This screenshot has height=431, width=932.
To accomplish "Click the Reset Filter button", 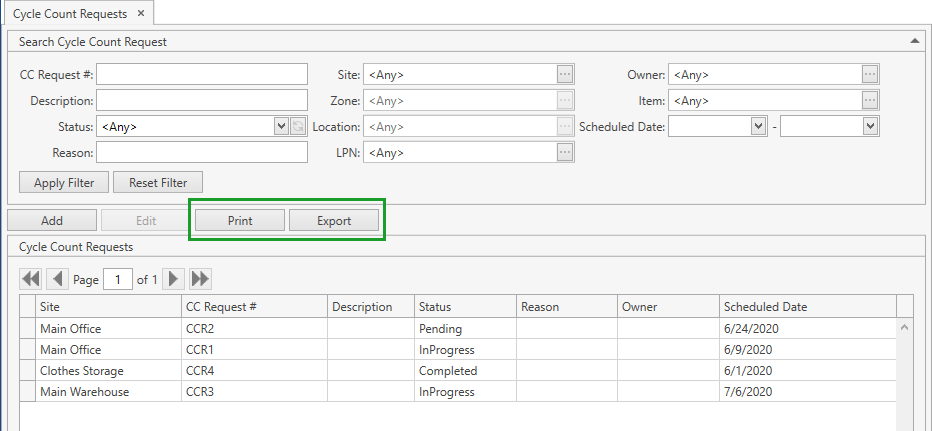I will pyautogui.click(x=158, y=183).
